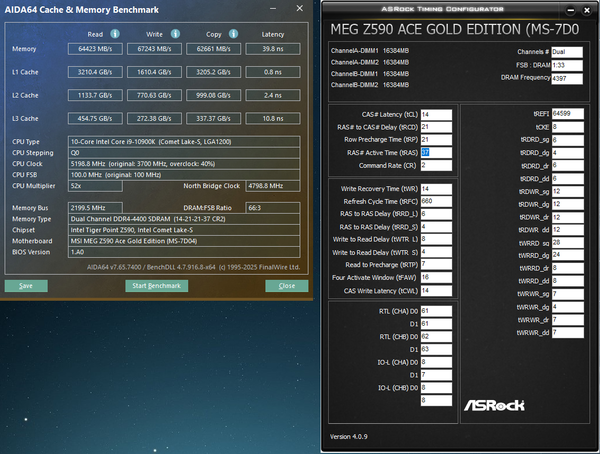Click the Channels # field showing Dual

(567, 52)
